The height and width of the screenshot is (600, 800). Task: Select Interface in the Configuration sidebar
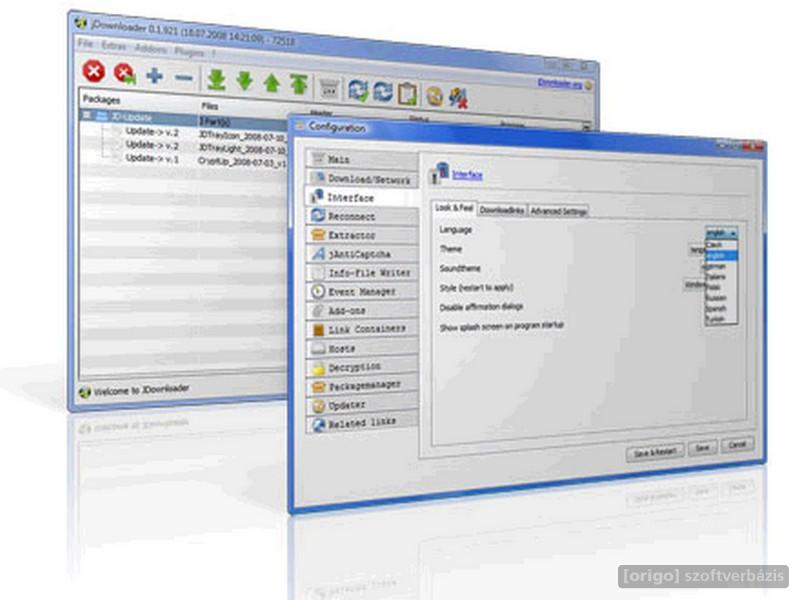click(x=362, y=197)
